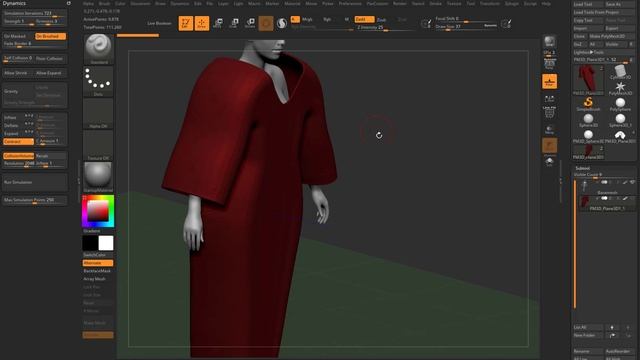This screenshot has width=640, height=360.
Task: Toggle Persp perspective icon on right shelf
Action: [x=549, y=63]
